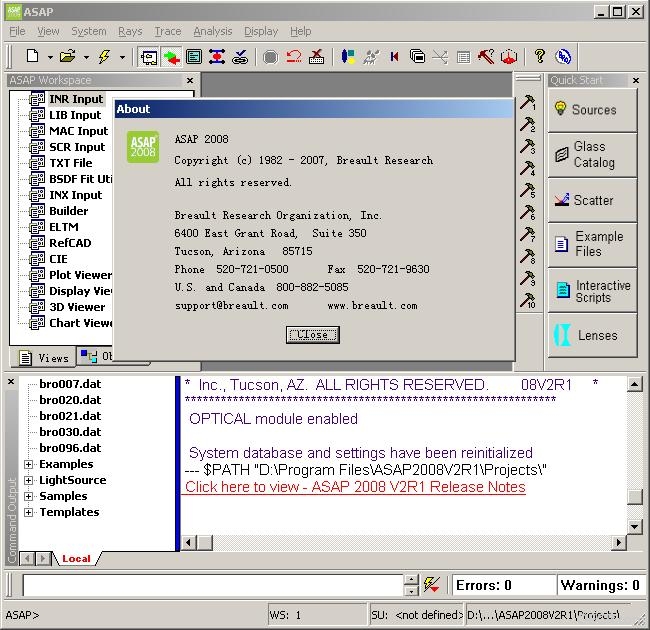This screenshot has width=650, height=630.
Task: Expand the Samples folder node
Action: [28, 496]
